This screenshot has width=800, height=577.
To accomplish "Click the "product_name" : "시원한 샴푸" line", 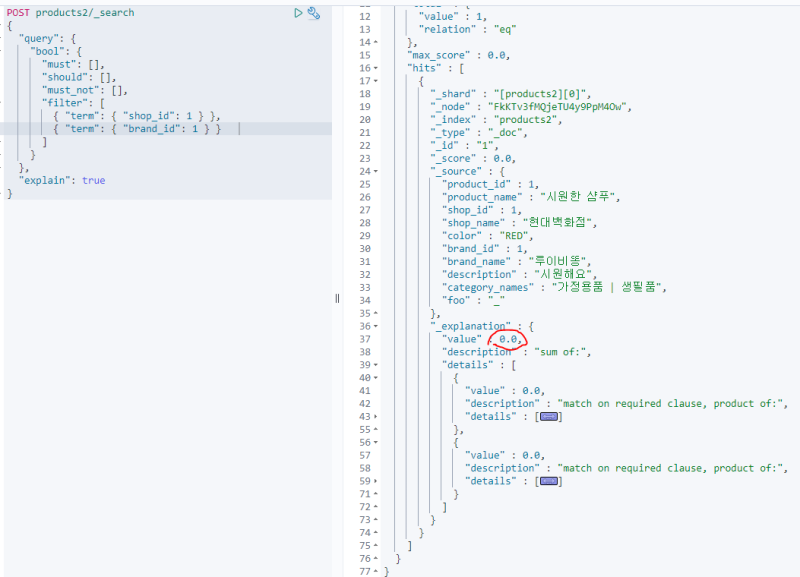I will pos(531,197).
